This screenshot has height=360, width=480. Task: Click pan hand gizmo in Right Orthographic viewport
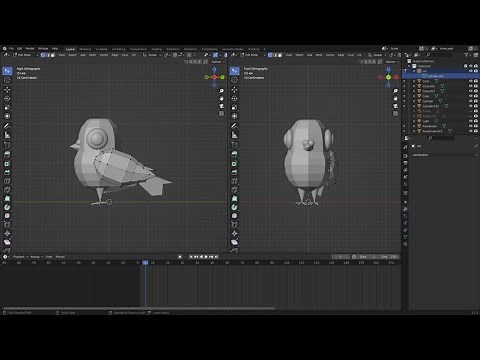(221, 98)
